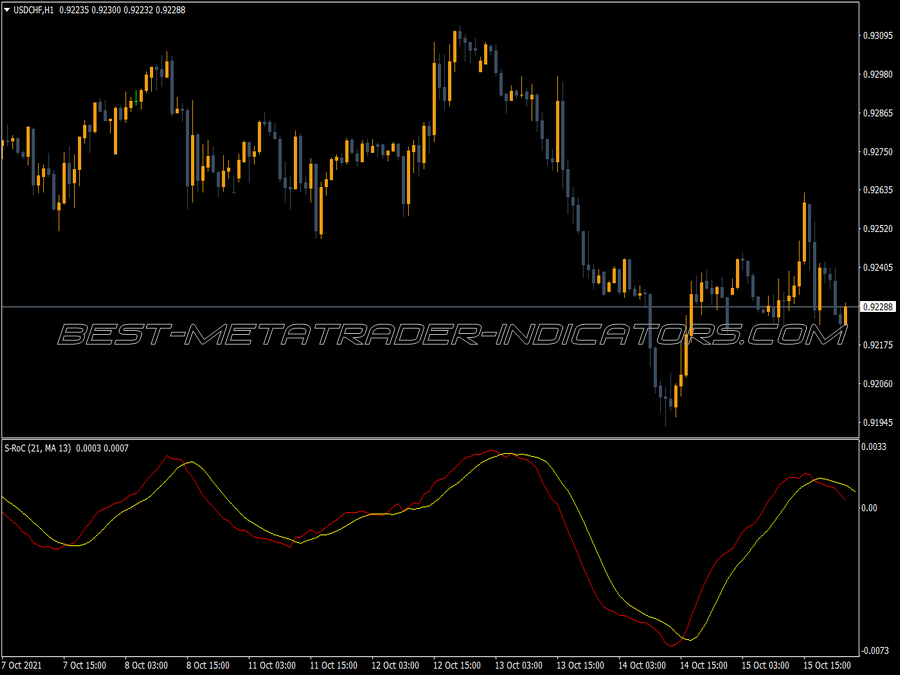Image resolution: width=900 pixels, height=675 pixels.
Task: Click the S-RoC values 0.0003 0.0007
Action: (102, 448)
